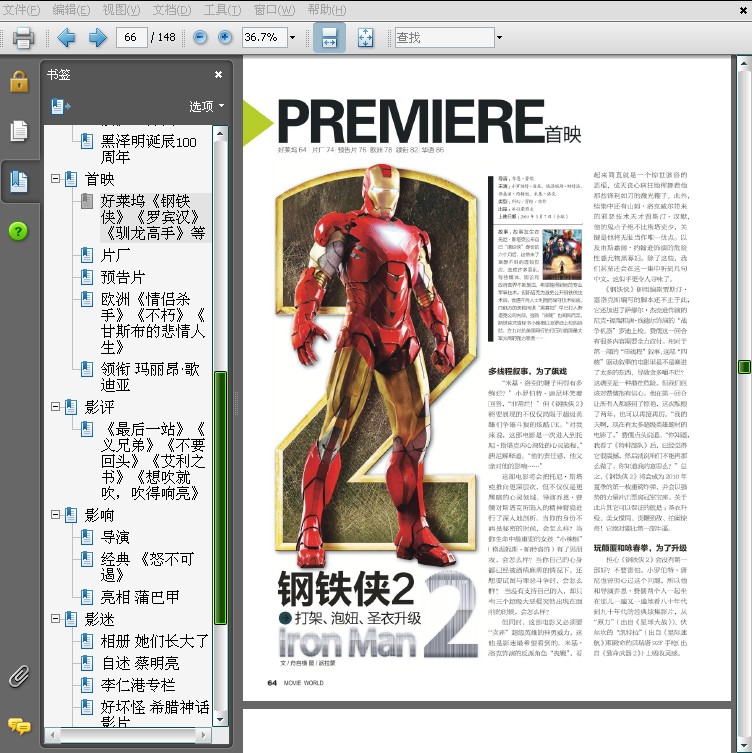Click the page number field showing 66

(x=131, y=37)
